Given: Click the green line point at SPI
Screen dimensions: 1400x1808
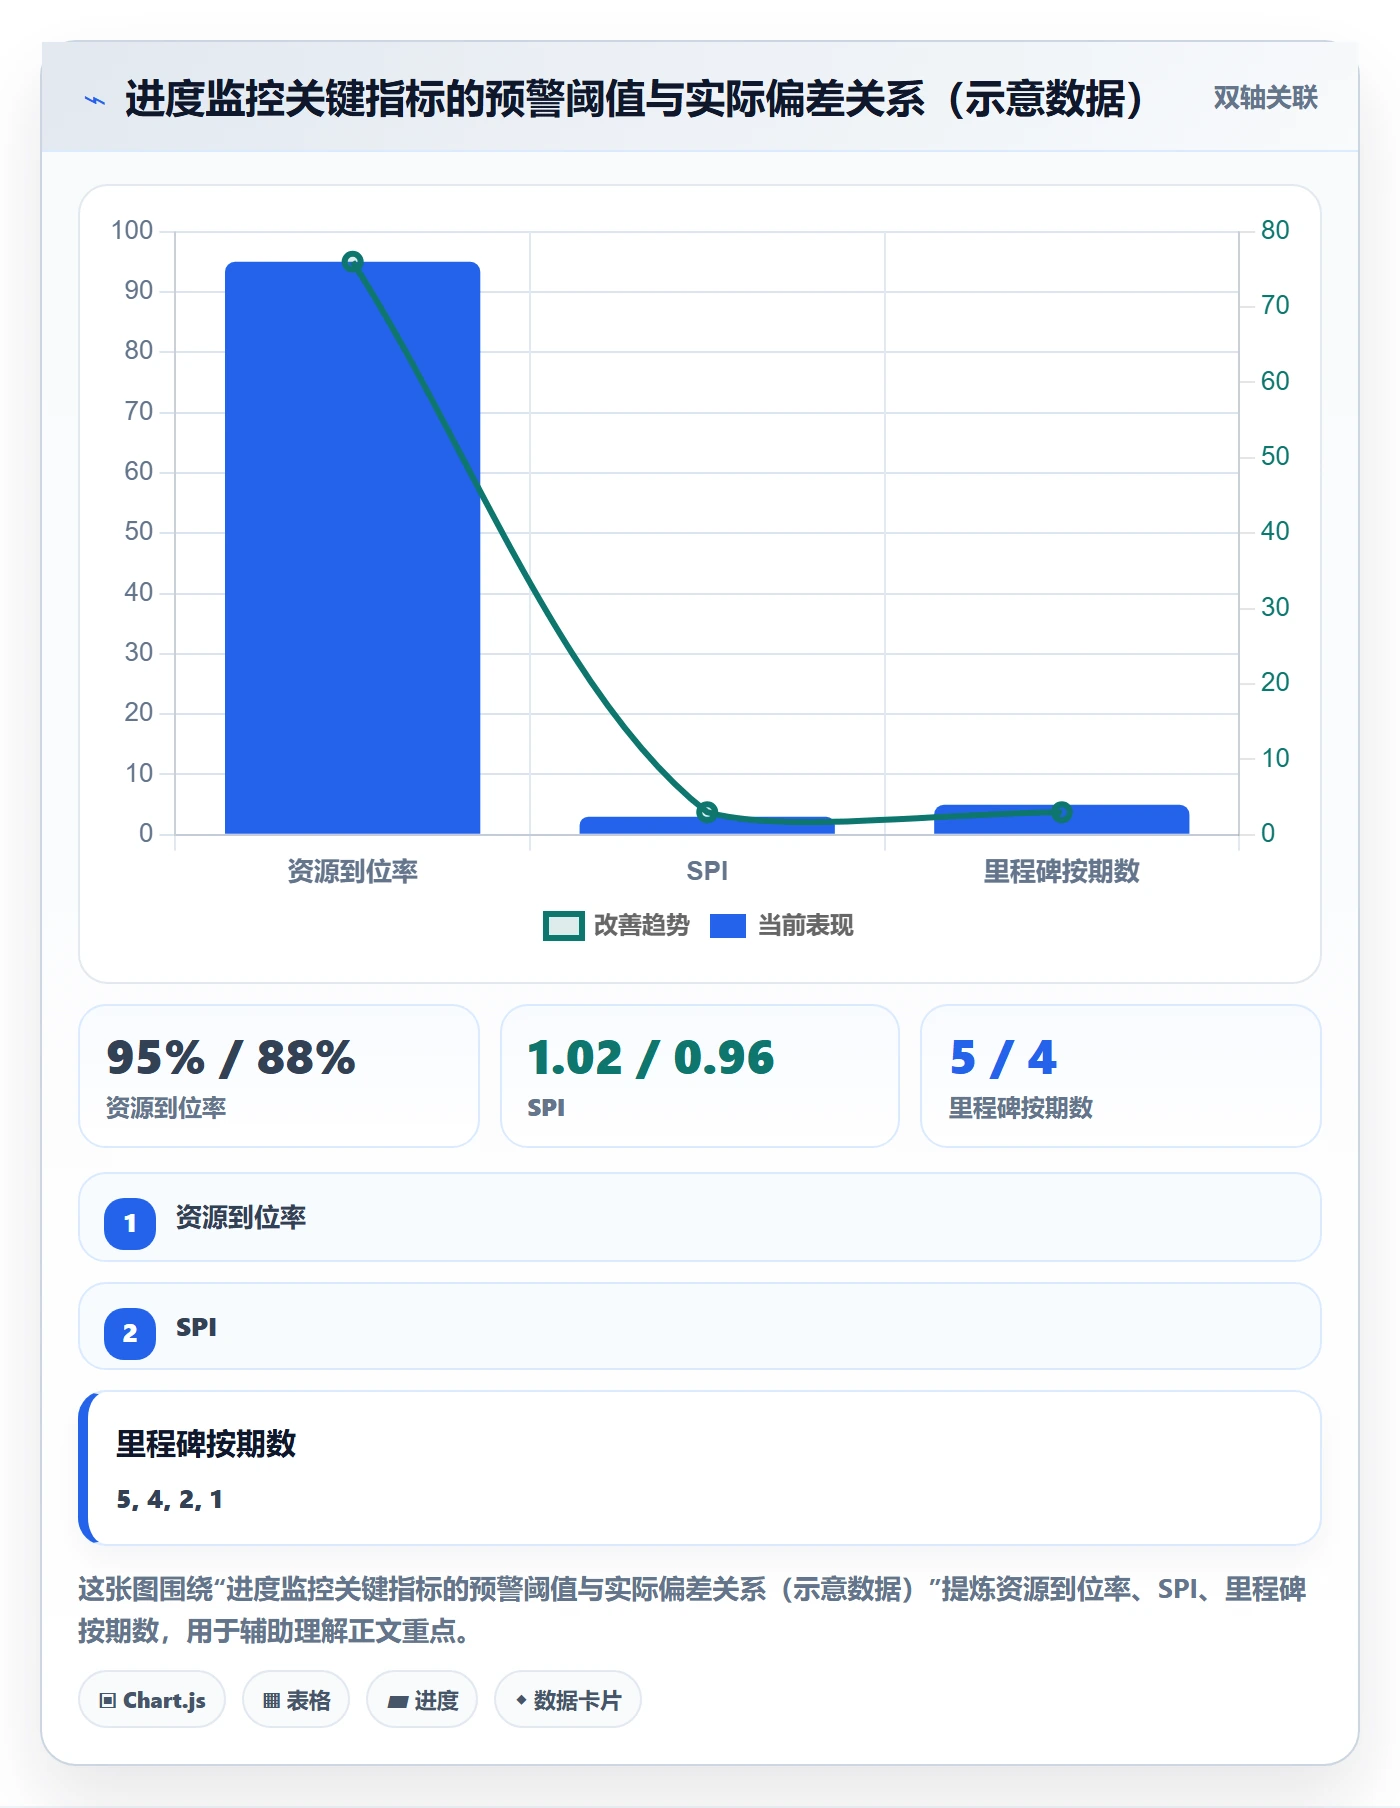Looking at the screenshot, I should click(x=707, y=811).
